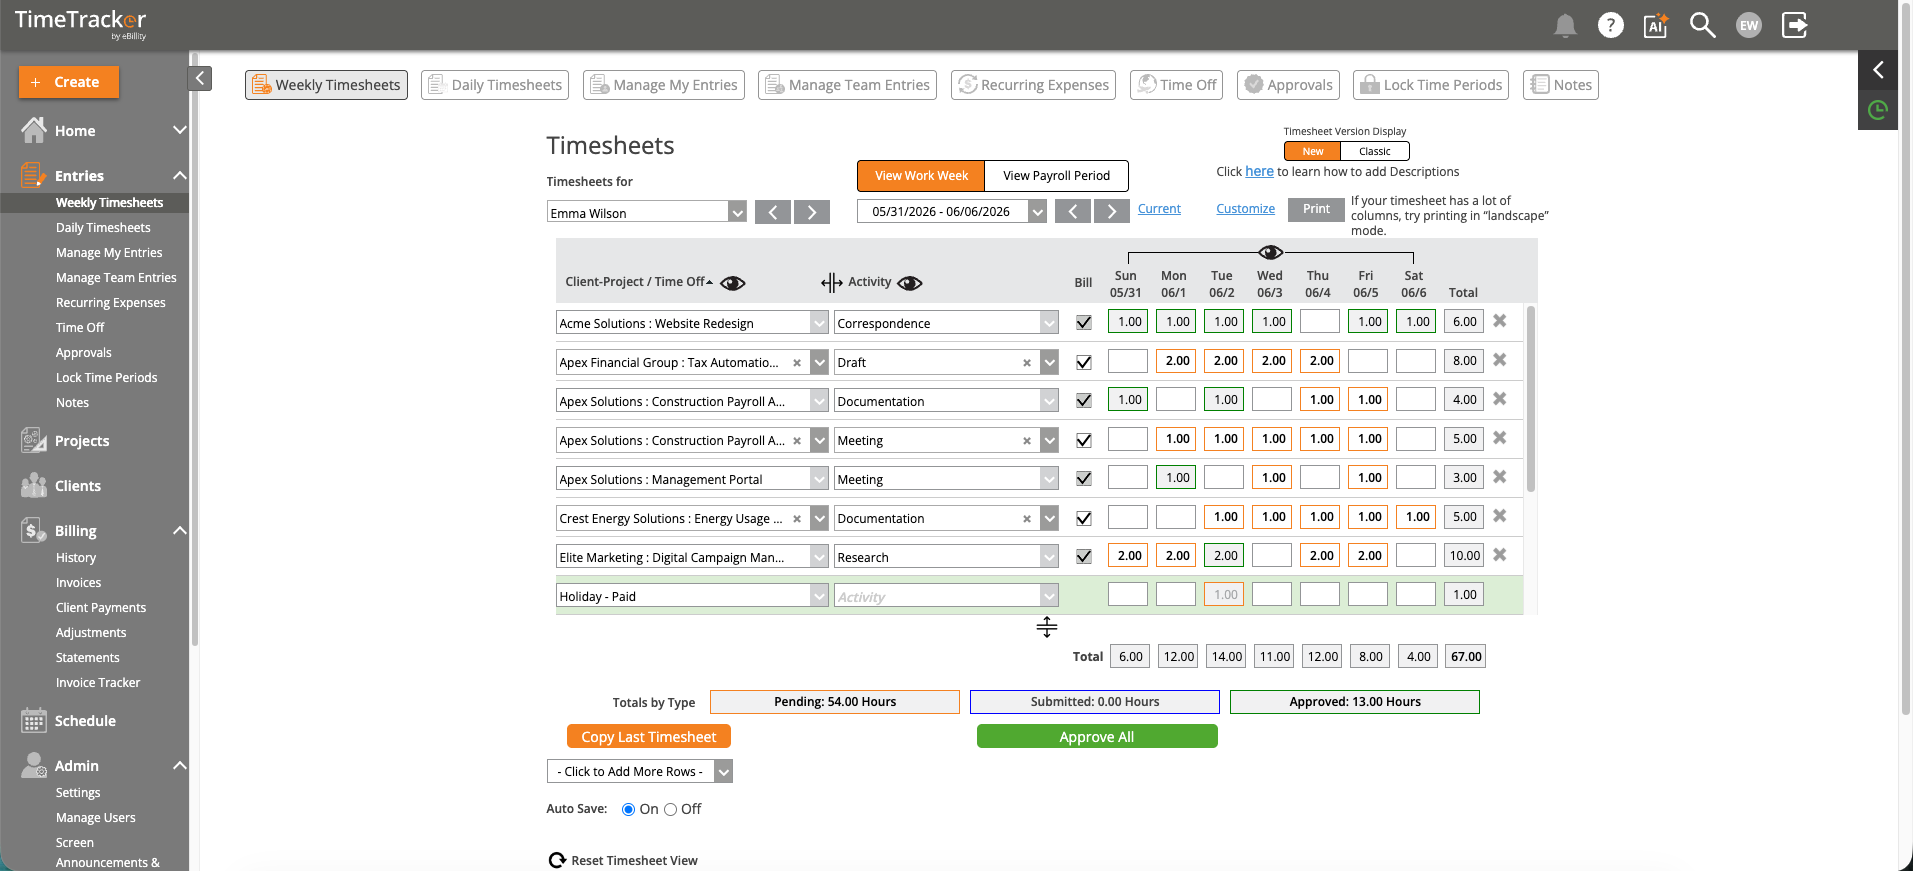Open the notifications bell
Viewport: 1913px width, 871px height.
pos(1565,26)
